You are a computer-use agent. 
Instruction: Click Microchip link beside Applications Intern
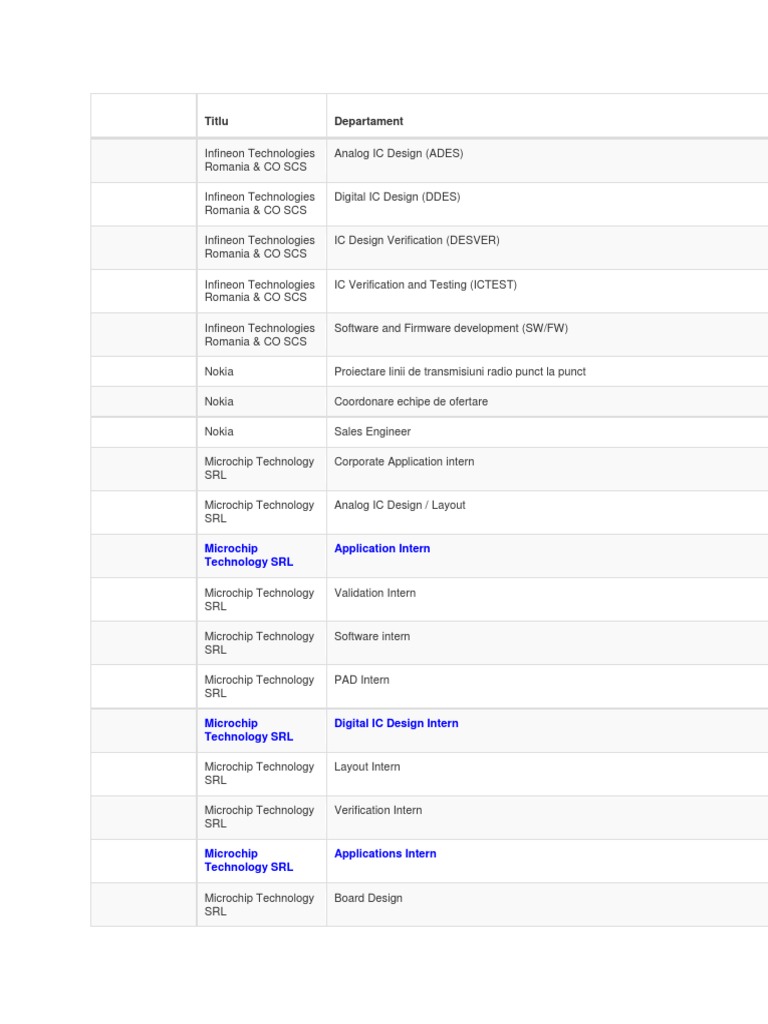pos(248,860)
